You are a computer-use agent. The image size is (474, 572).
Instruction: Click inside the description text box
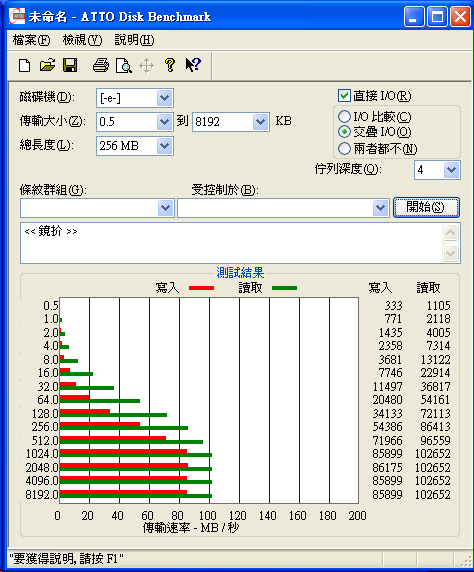point(231,243)
